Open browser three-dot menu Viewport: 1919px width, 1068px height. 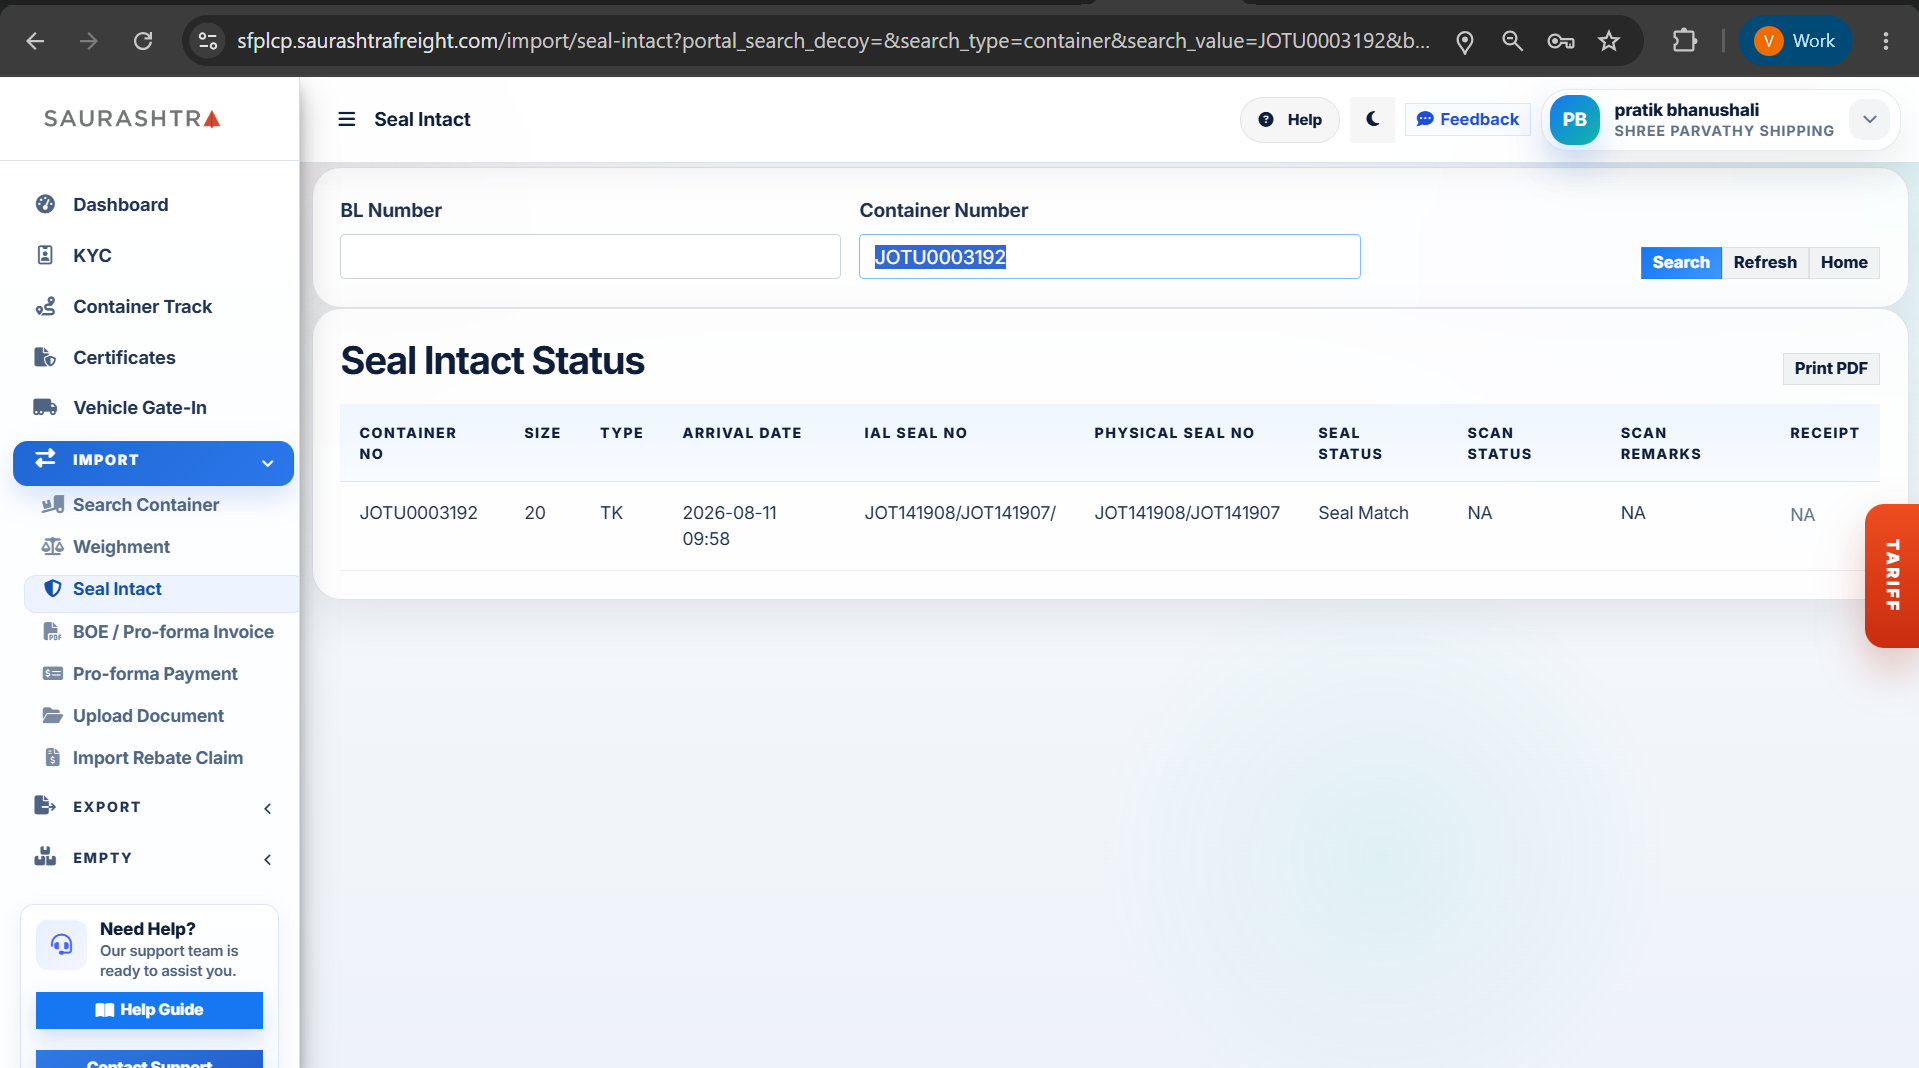[x=1885, y=41]
